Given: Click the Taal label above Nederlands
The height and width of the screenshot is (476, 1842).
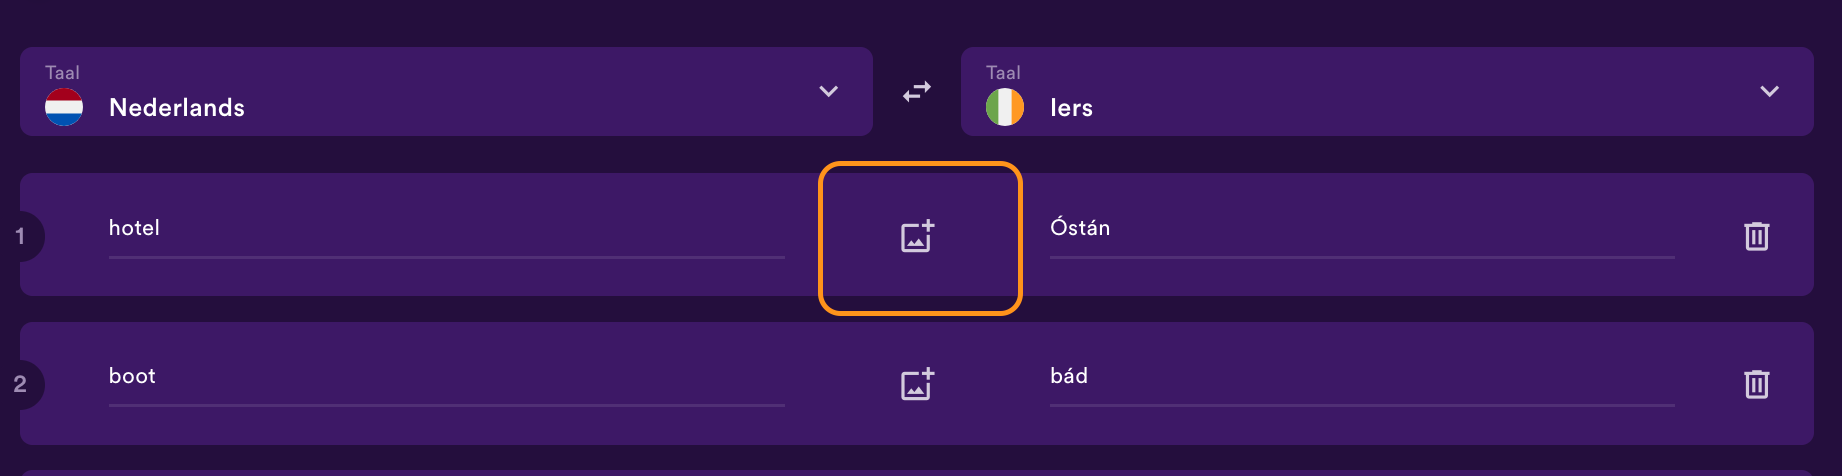Looking at the screenshot, I should (62, 73).
